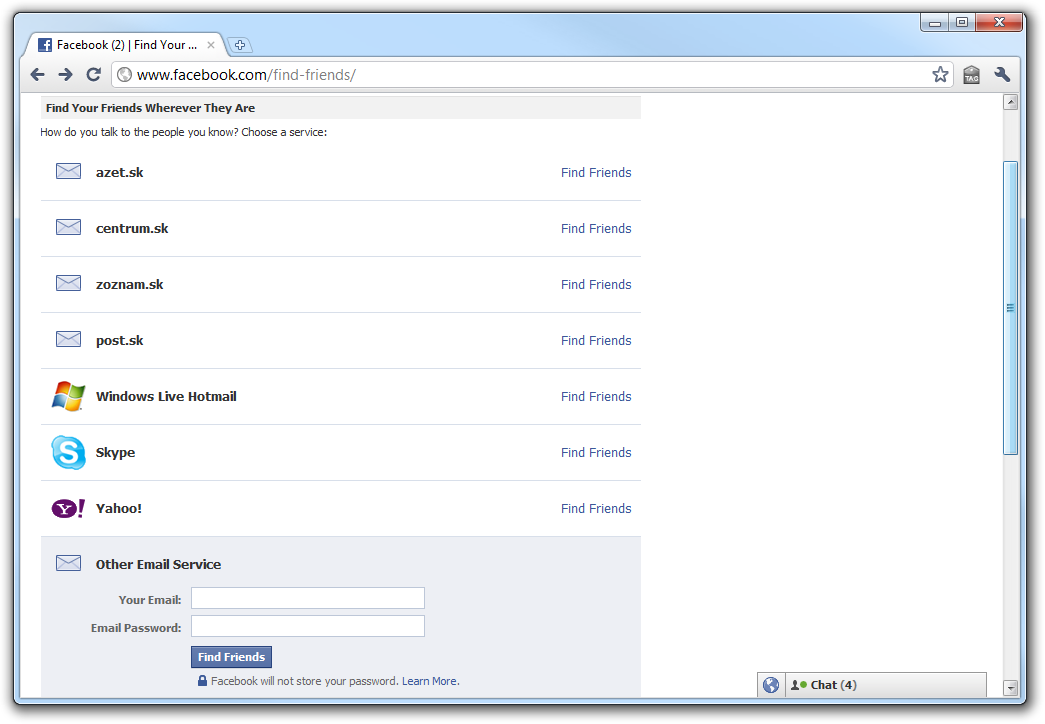
Task: Click the azet.sk envelope icon
Action: point(68,171)
